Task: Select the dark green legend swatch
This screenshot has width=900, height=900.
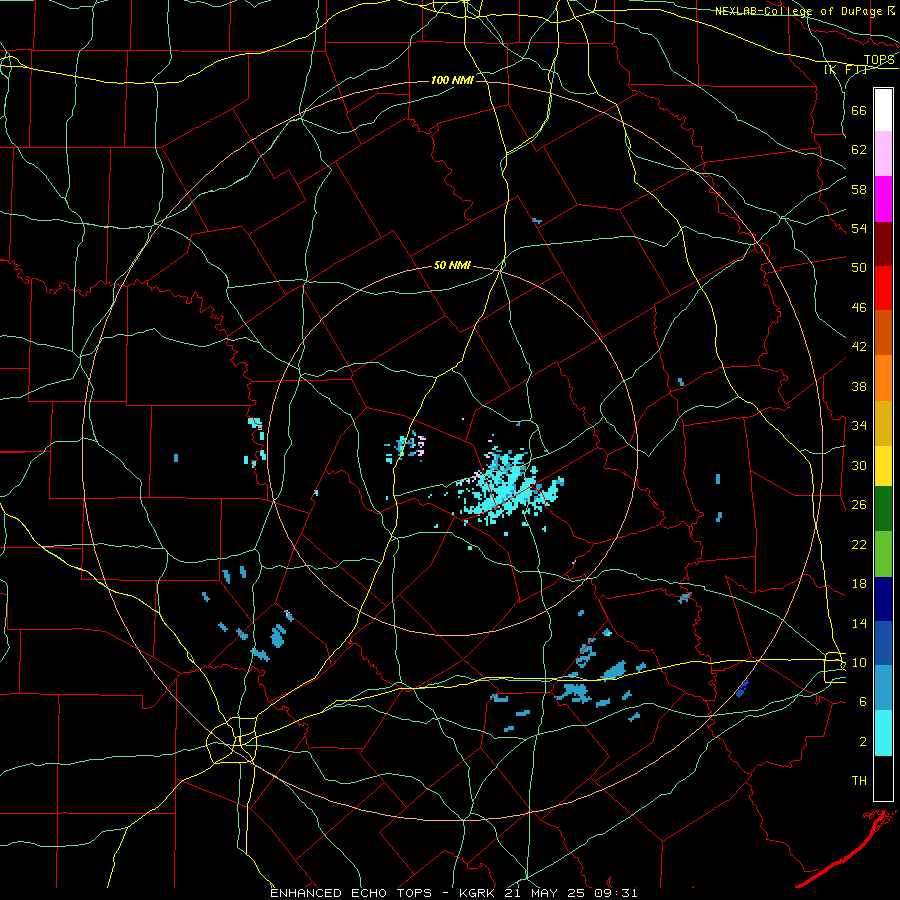Action: pos(883,509)
